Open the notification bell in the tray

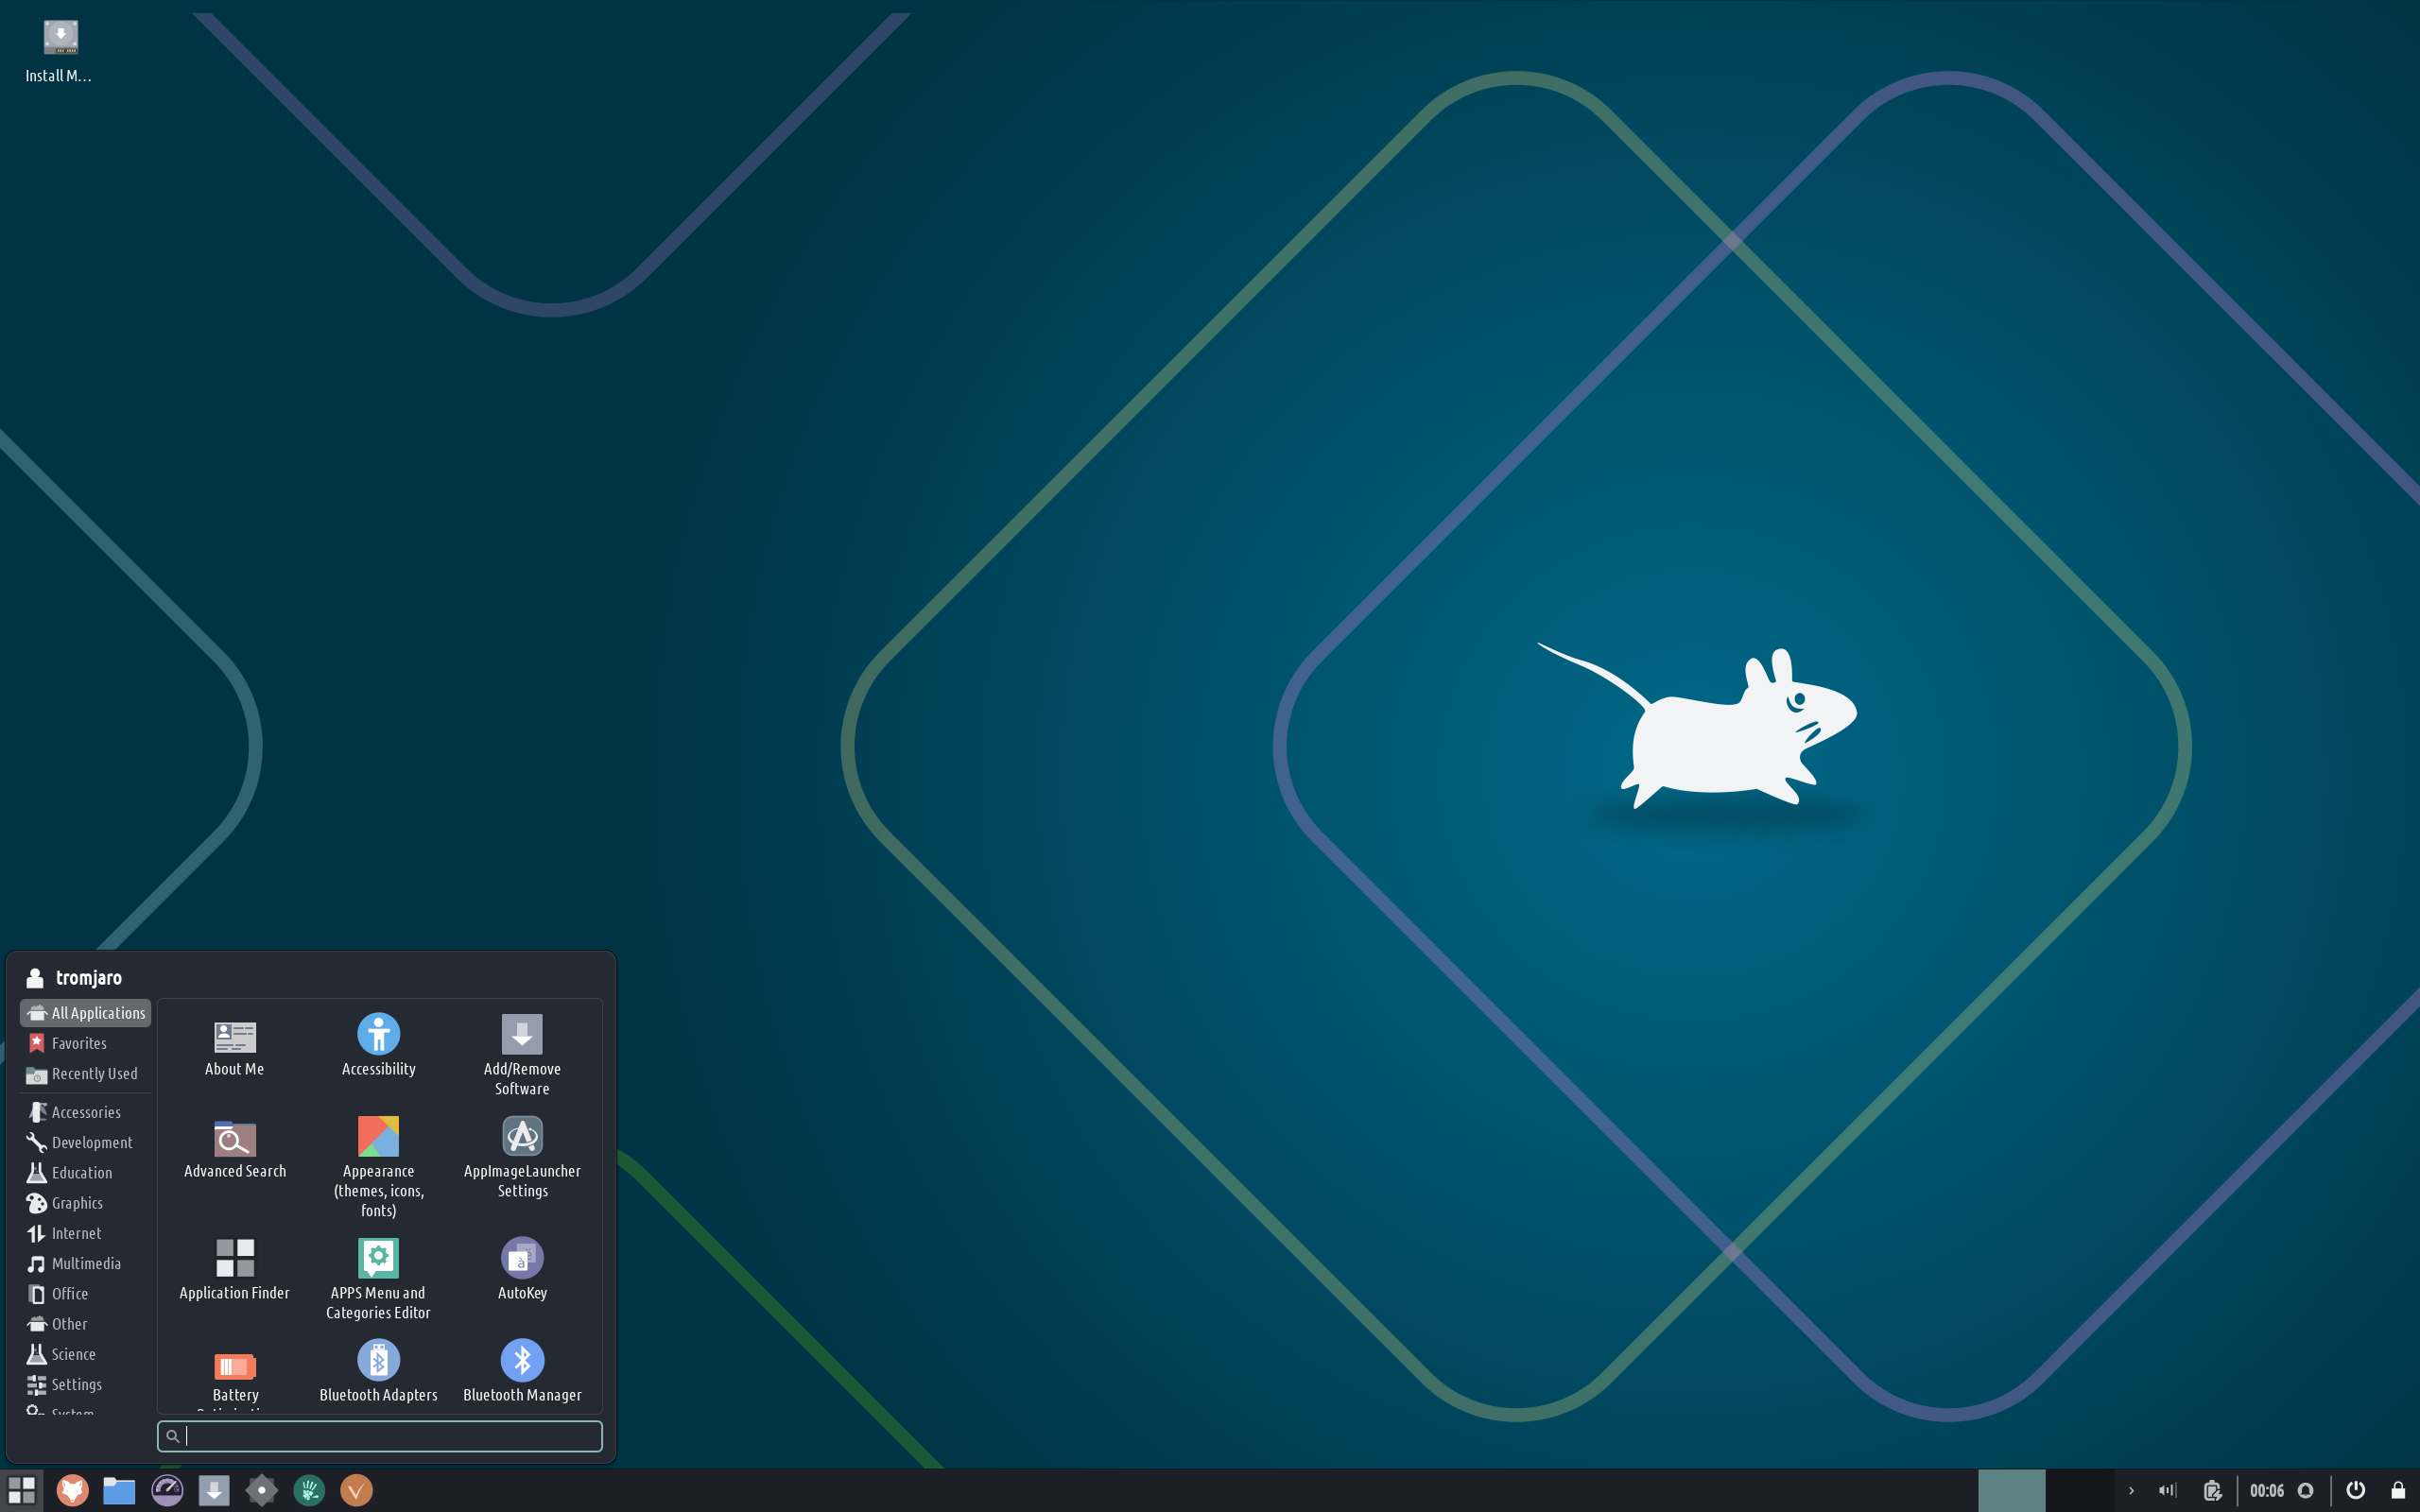pos(2306,1490)
